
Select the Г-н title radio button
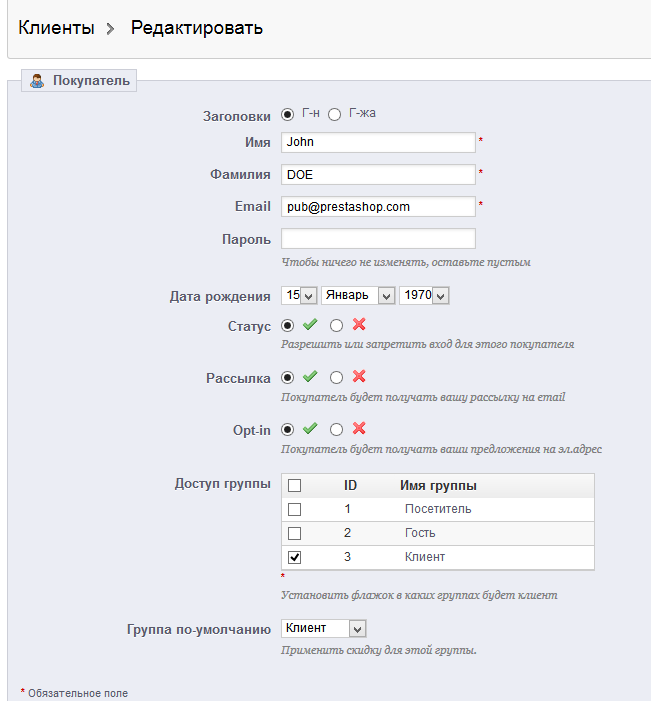(x=288, y=115)
